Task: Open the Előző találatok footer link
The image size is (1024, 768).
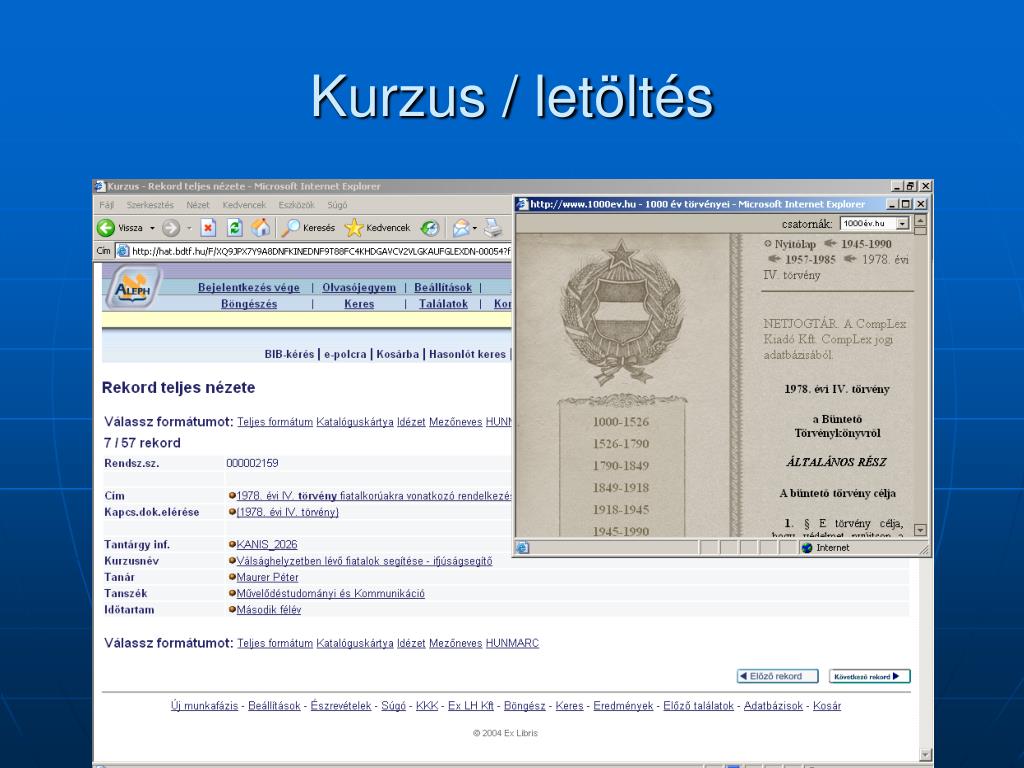Action: coord(698,706)
